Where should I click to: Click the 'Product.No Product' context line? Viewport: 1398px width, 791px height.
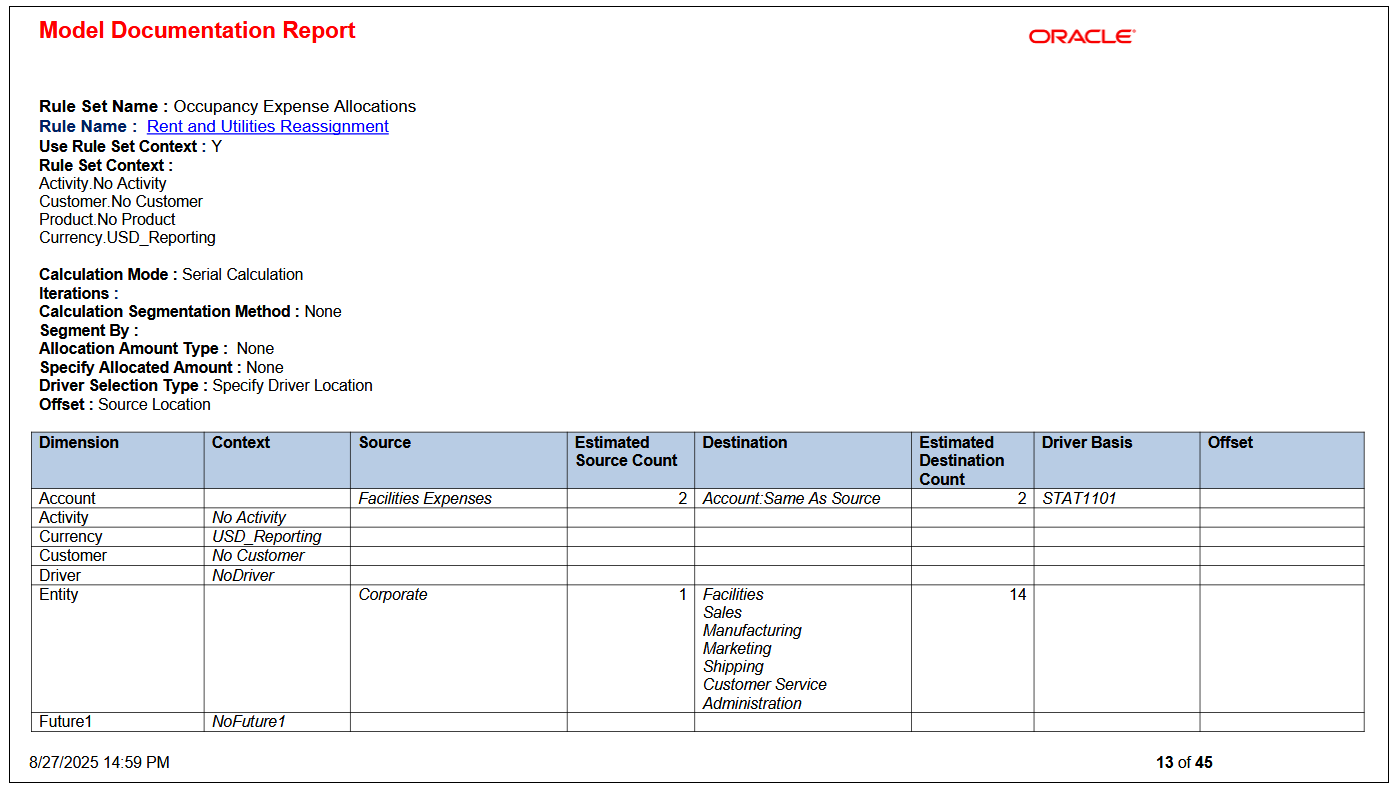pyautogui.click(x=107, y=219)
